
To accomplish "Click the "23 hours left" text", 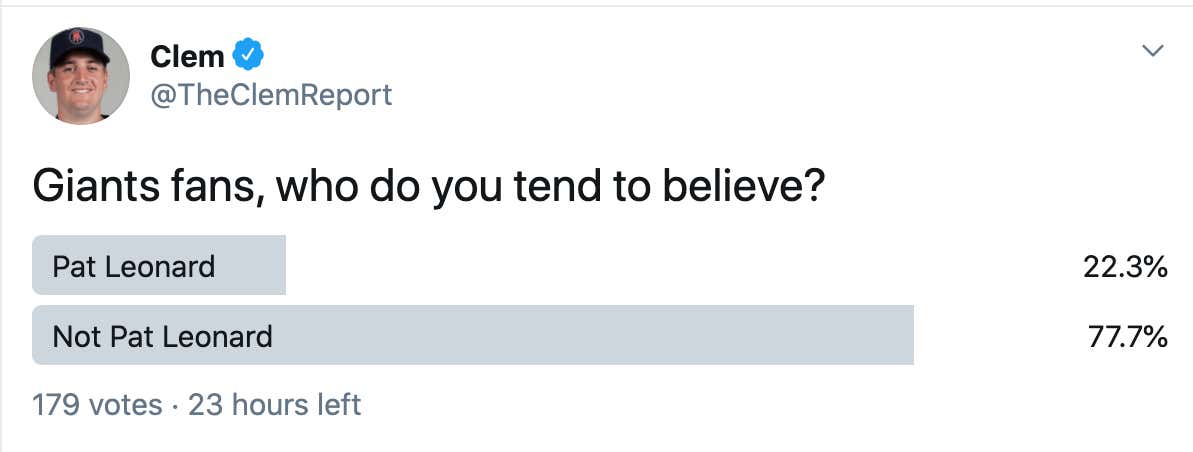I will 274,405.
